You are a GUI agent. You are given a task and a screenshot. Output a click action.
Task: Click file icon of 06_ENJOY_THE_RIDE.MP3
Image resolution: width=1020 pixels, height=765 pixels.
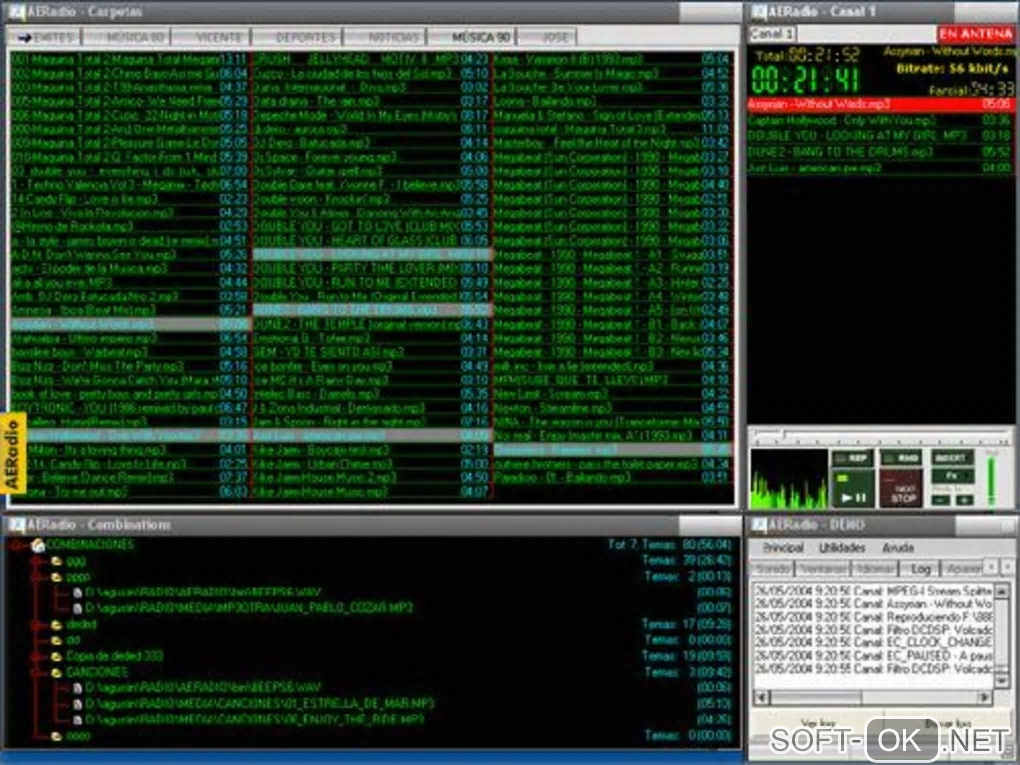coord(78,719)
